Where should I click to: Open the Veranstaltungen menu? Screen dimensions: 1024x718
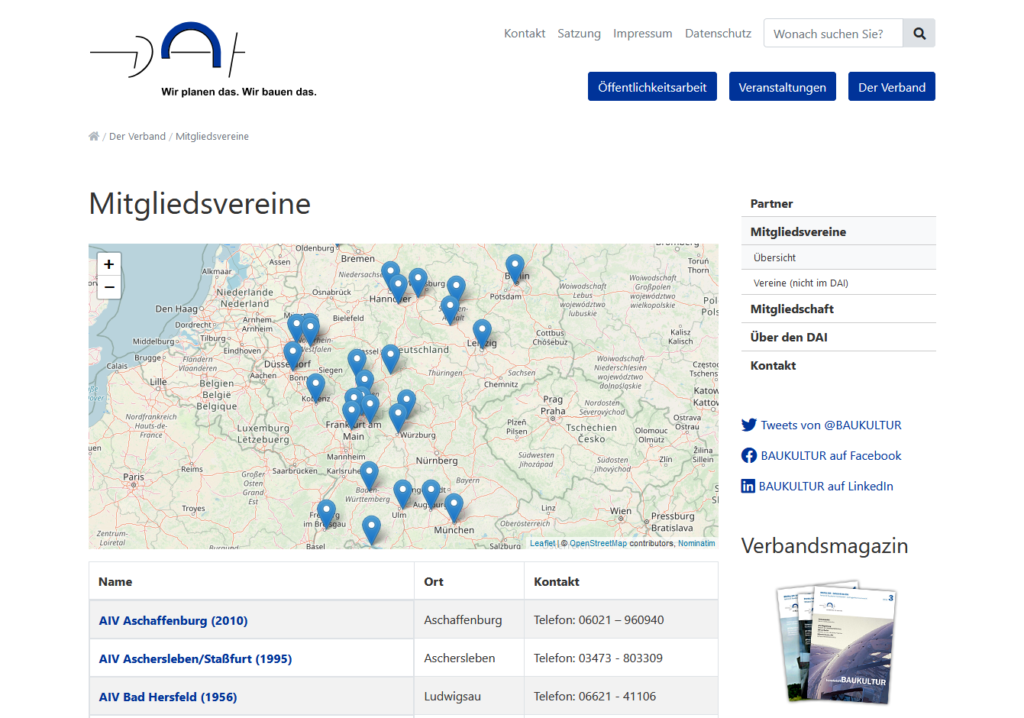coord(782,87)
